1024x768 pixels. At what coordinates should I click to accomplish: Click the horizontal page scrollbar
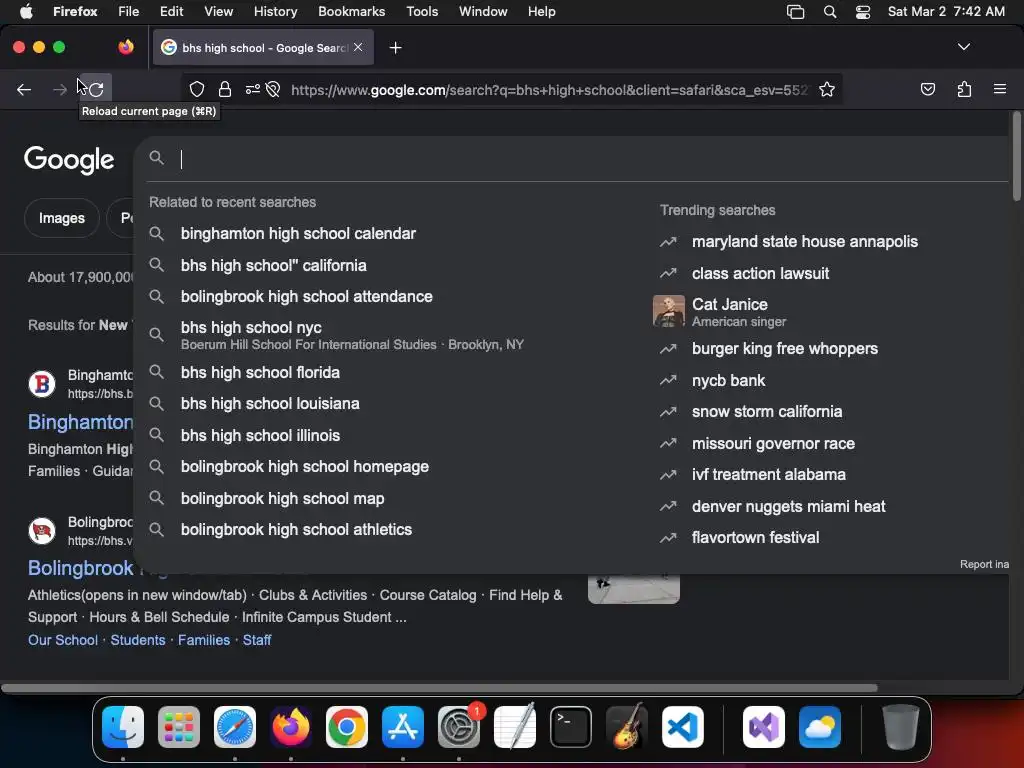[439, 688]
